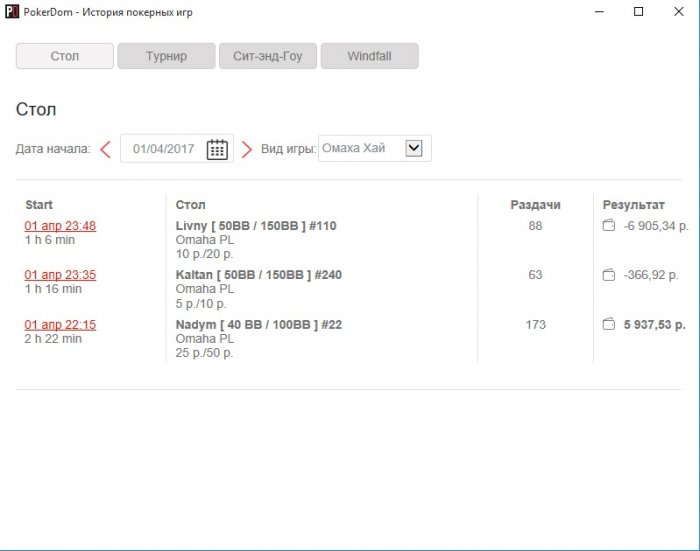Click stakes text 5 р./10 р.
Image resolution: width=700 pixels, height=551 pixels.
(201, 304)
